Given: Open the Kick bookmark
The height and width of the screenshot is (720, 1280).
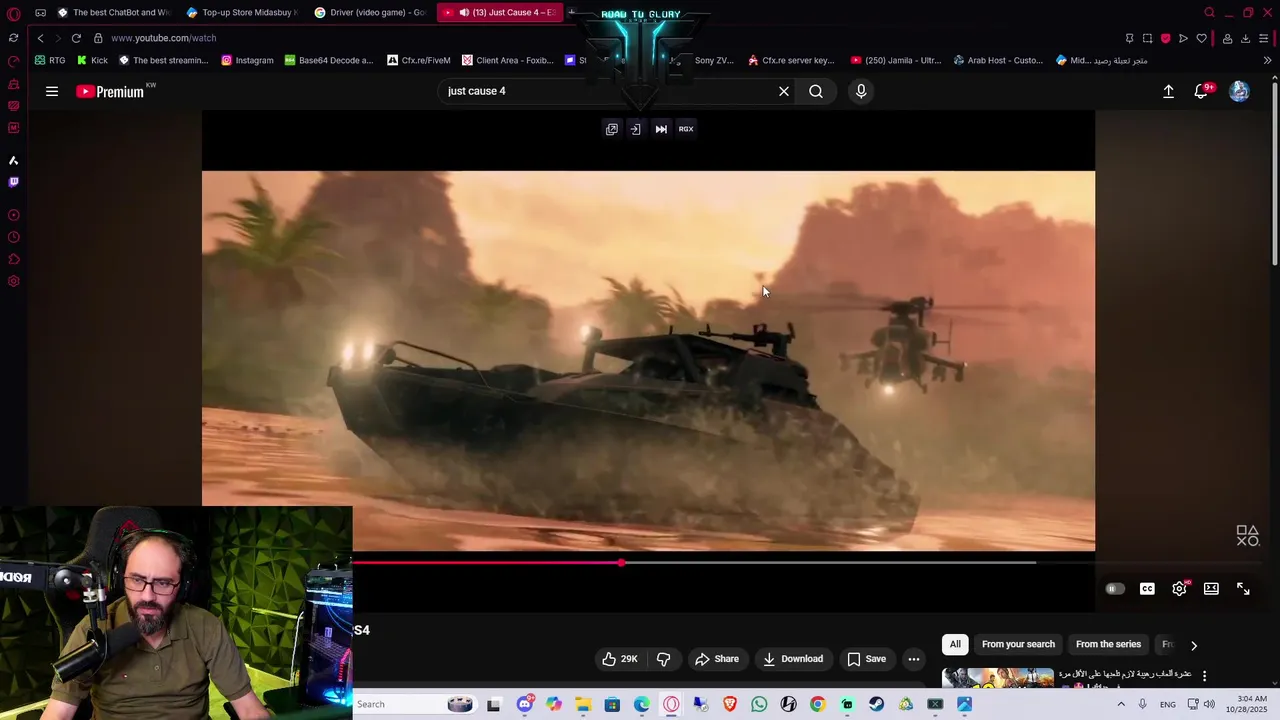Looking at the screenshot, I should click(x=92, y=60).
